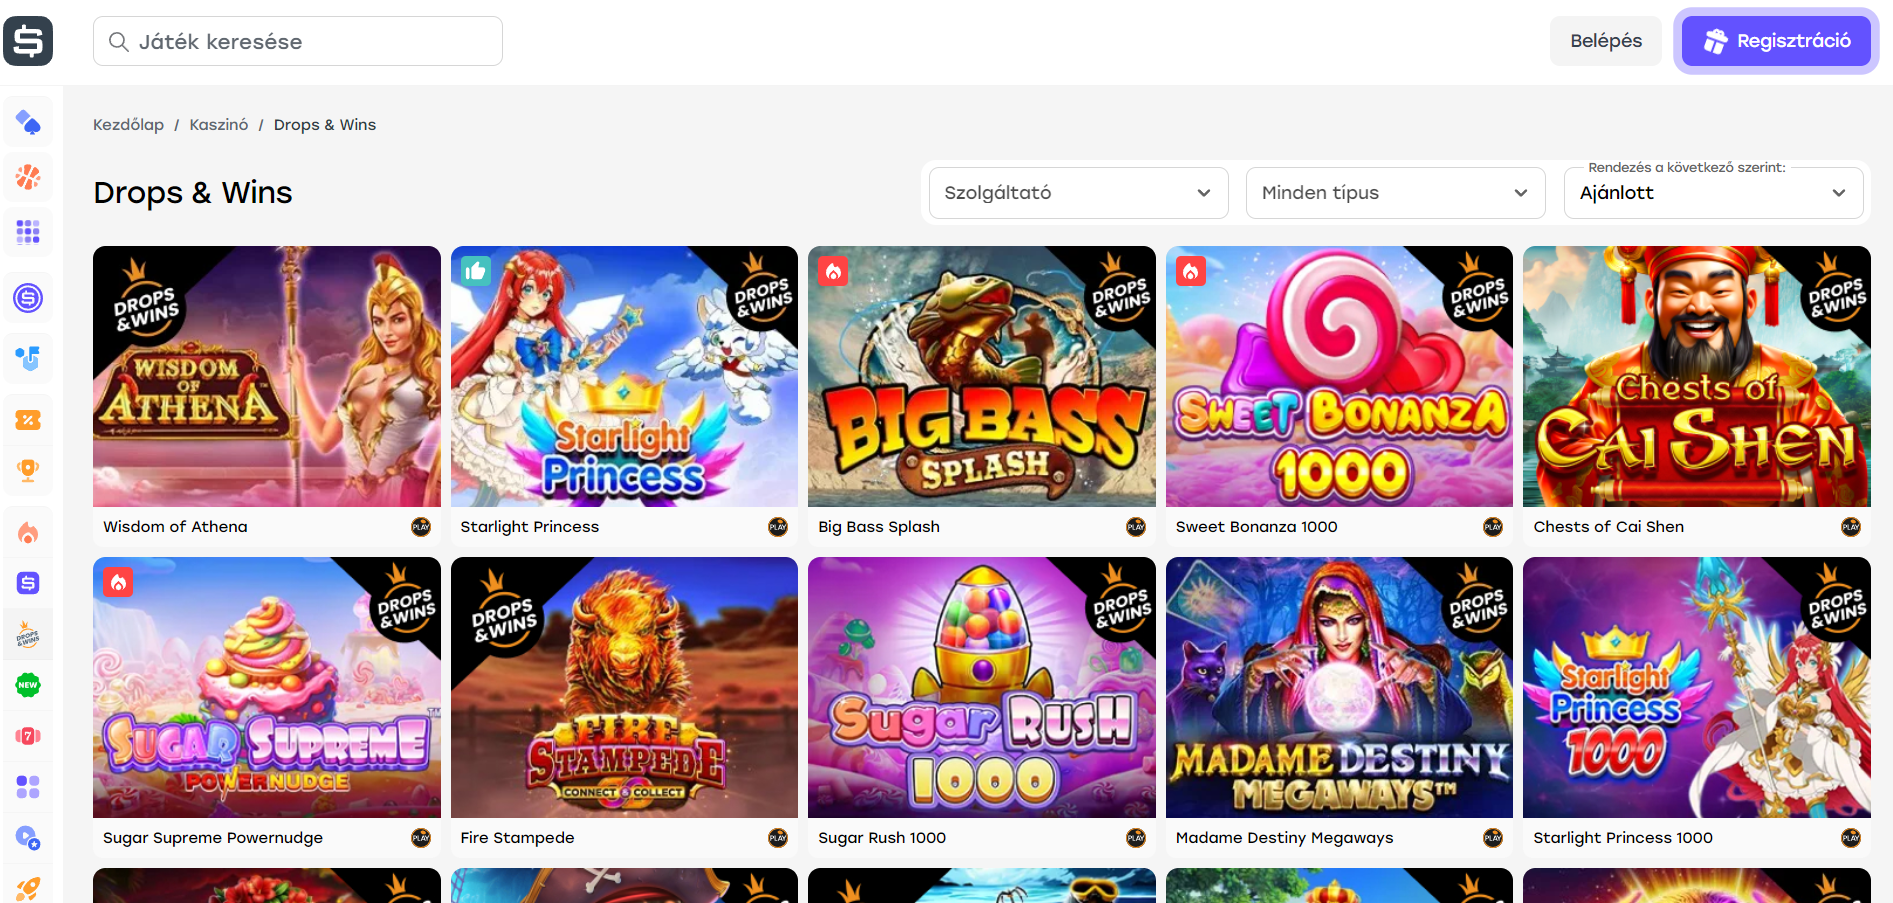Image resolution: width=1893 pixels, height=903 pixels.
Task: Open the Minden típus type dropdown
Action: [1395, 193]
